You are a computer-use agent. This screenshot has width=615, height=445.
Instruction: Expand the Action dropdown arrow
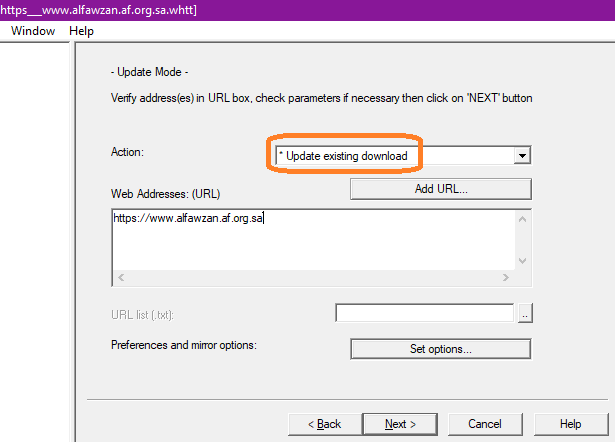(x=521, y=156)
